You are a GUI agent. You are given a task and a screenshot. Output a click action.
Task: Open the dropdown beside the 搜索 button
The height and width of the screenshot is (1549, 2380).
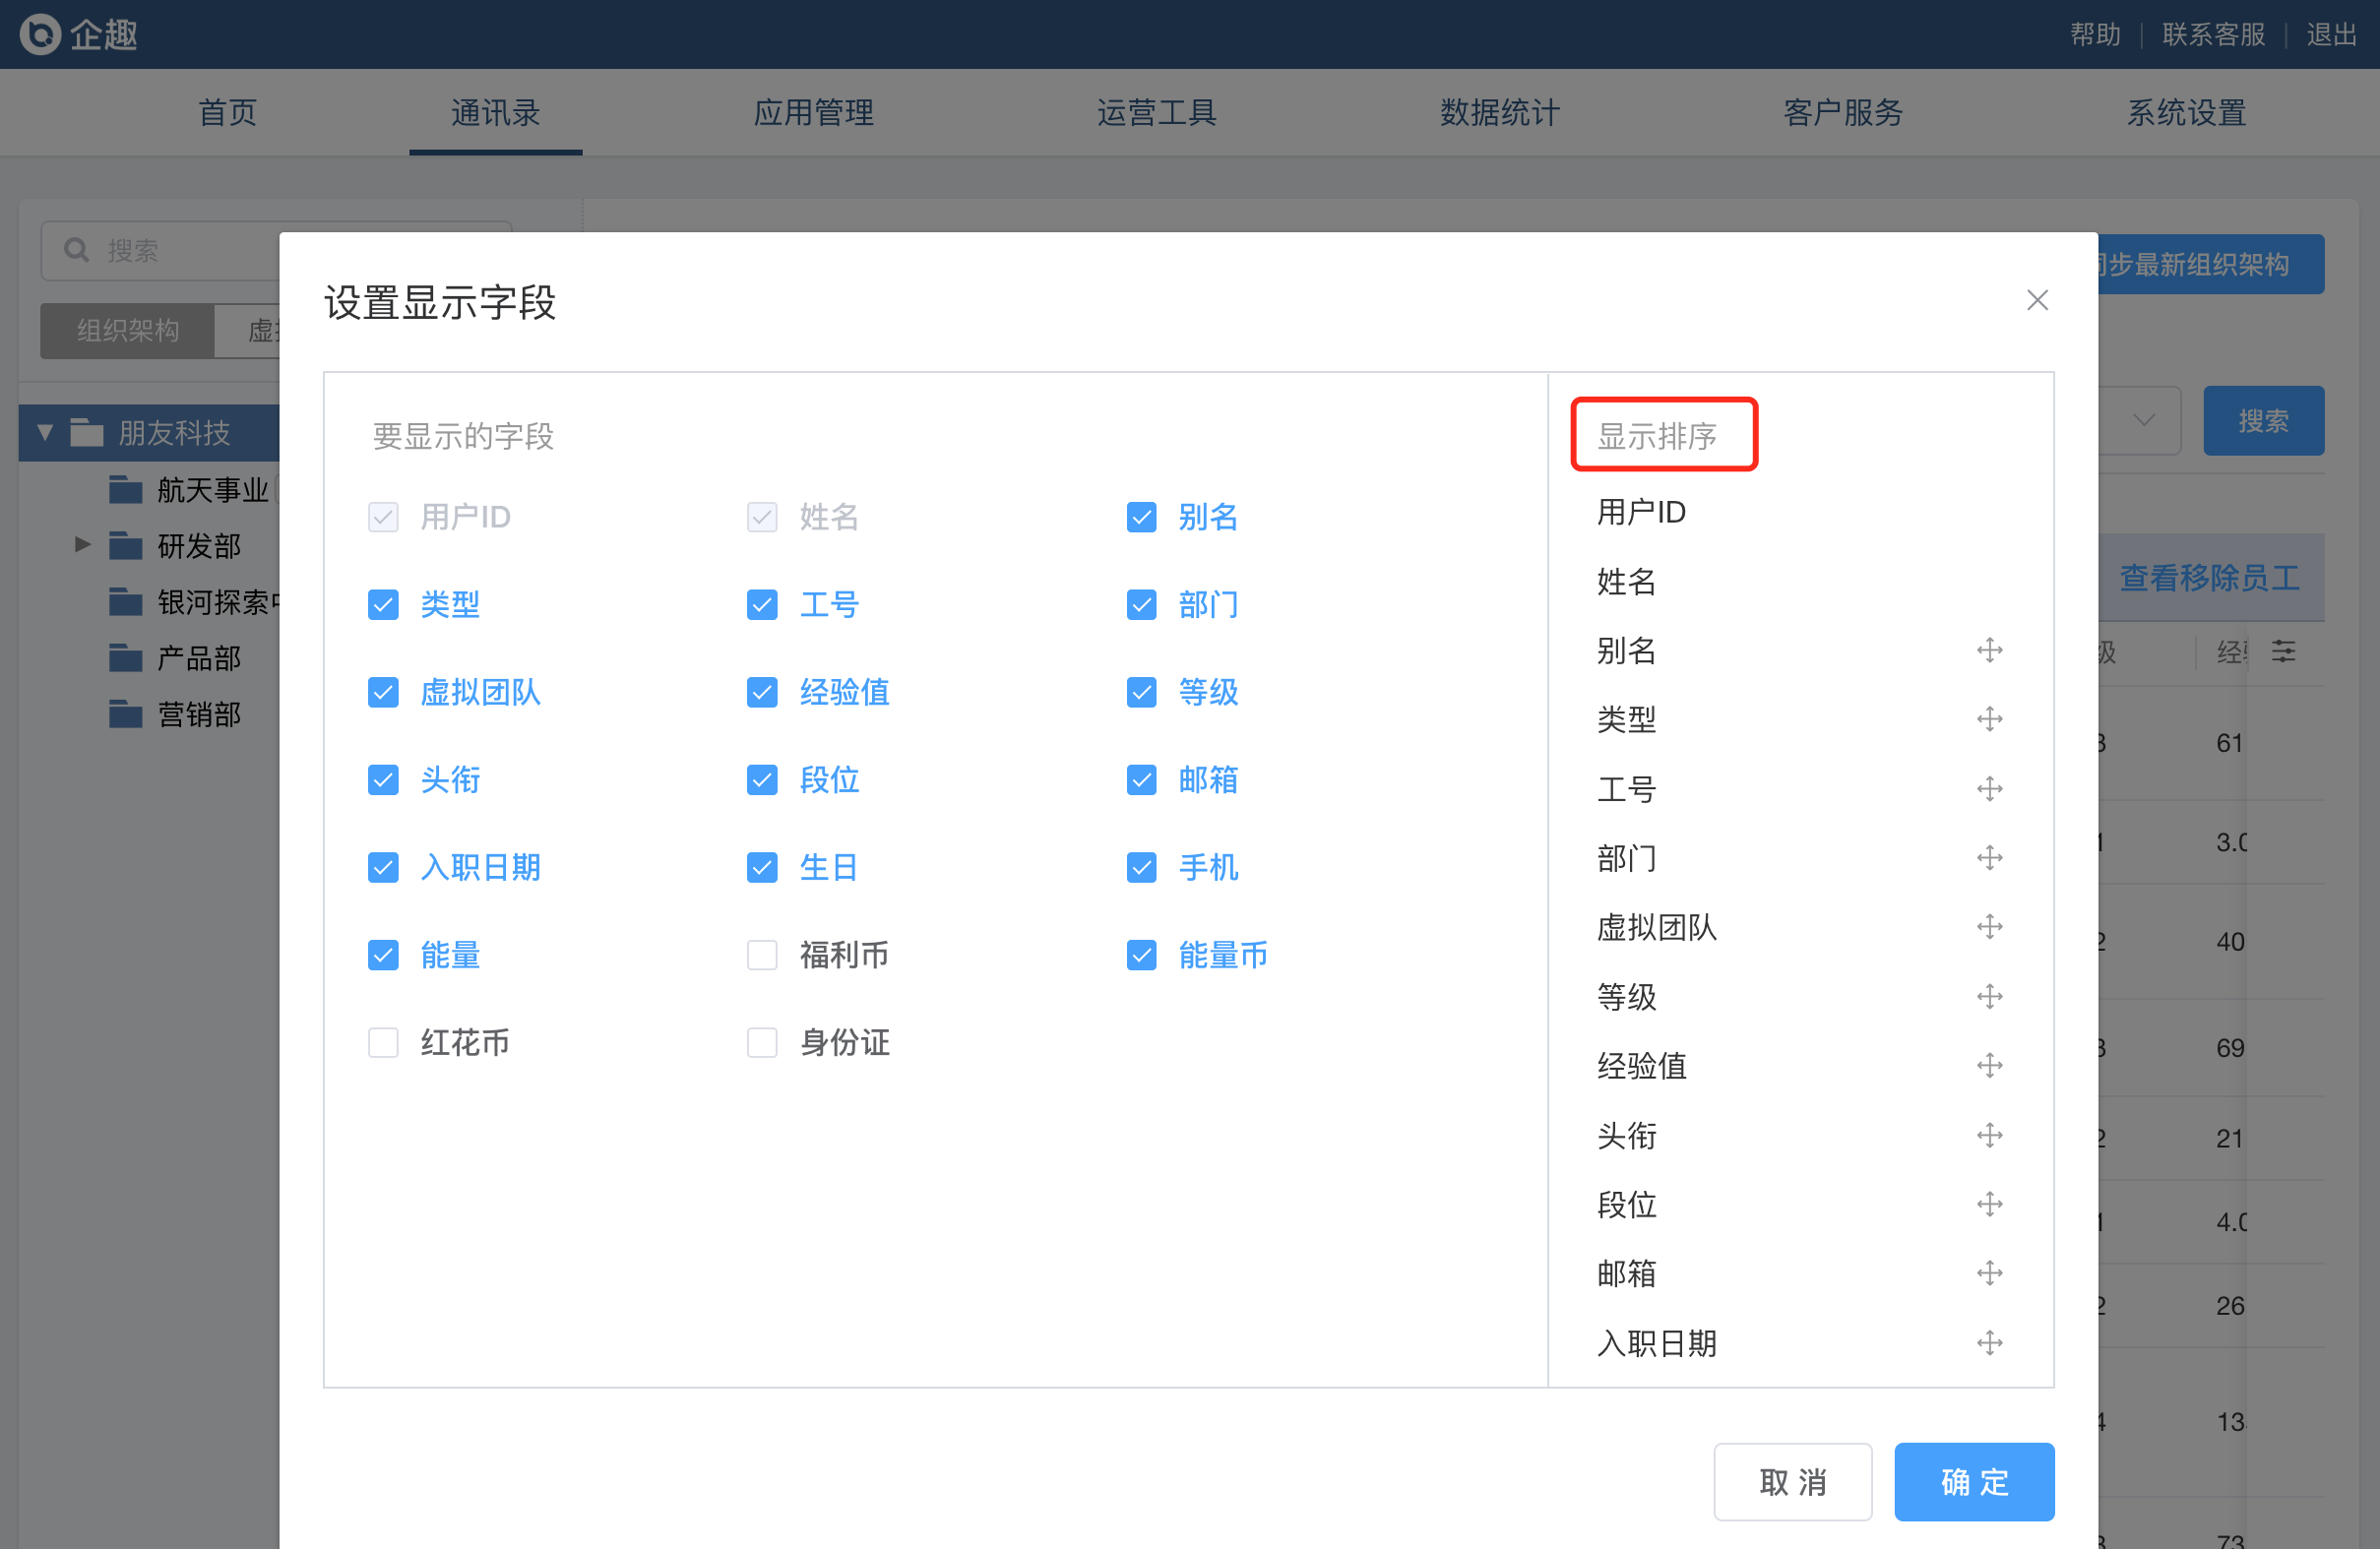click(2143, 420)
